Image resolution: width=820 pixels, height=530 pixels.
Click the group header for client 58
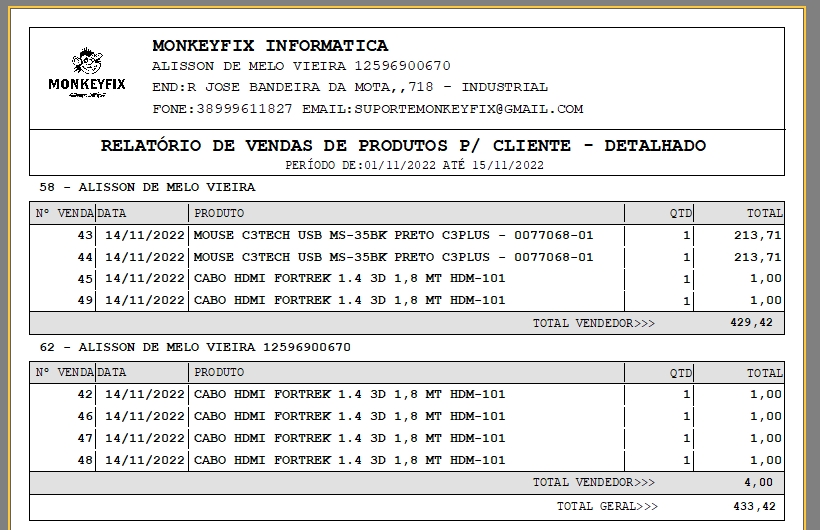[147, 187]
